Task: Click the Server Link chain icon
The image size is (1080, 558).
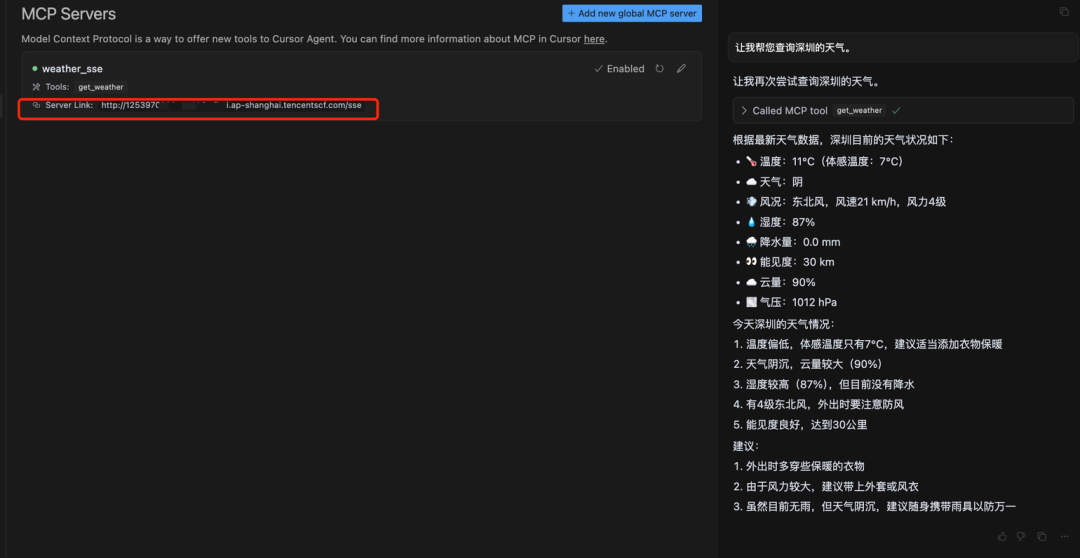Action: pyautogui.click(x=37, y=105)
